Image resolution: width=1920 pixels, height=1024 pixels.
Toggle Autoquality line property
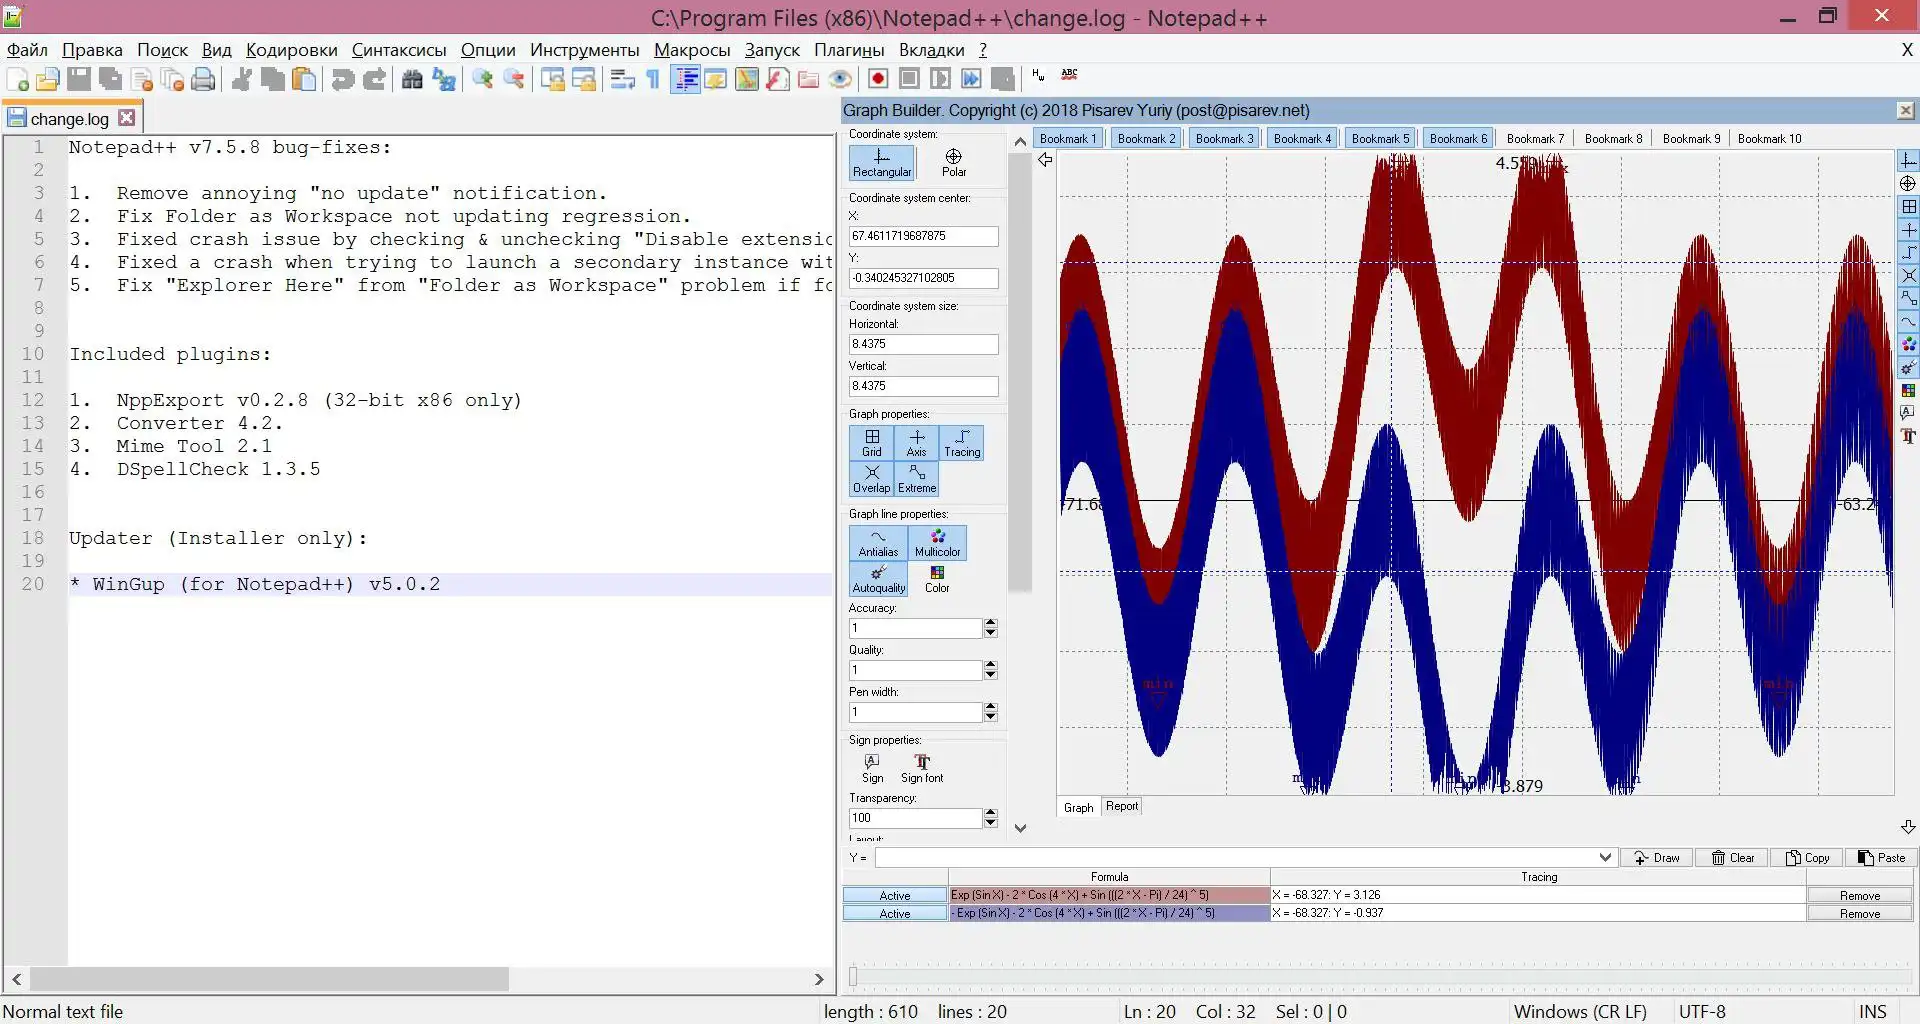[x=878, y=579]
